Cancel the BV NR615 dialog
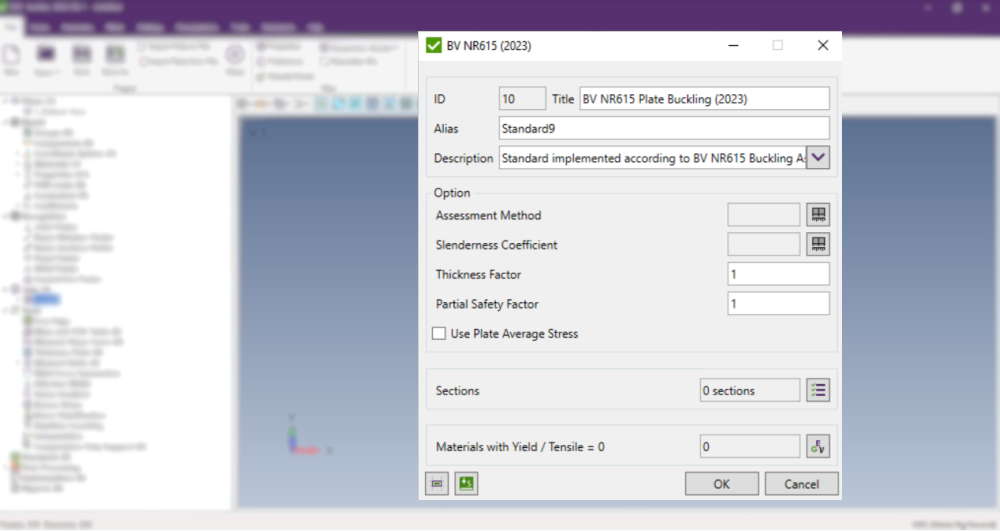This screenshot has height=531, width=1000. [x=802, y=484]
